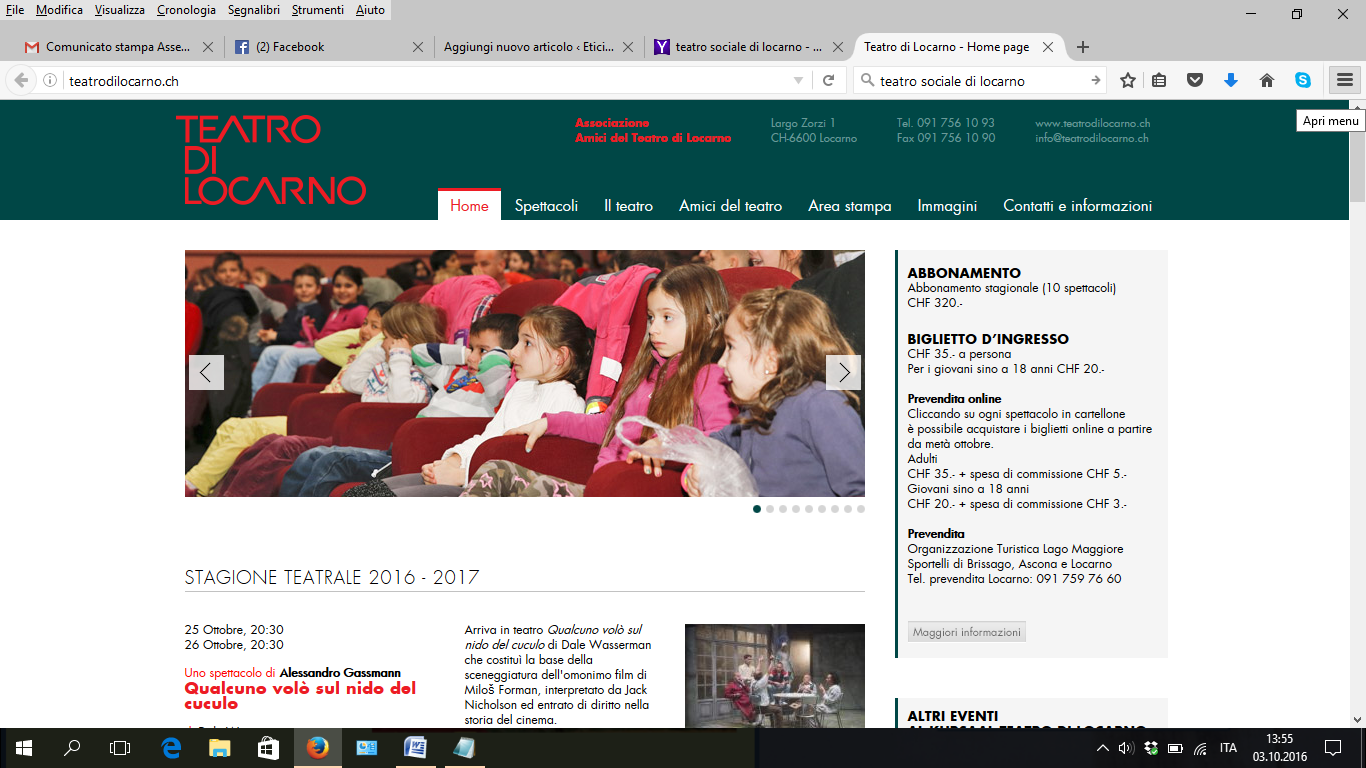
Task: Click the Qualcuno volò show thumbnail
Action: [775, 676]
